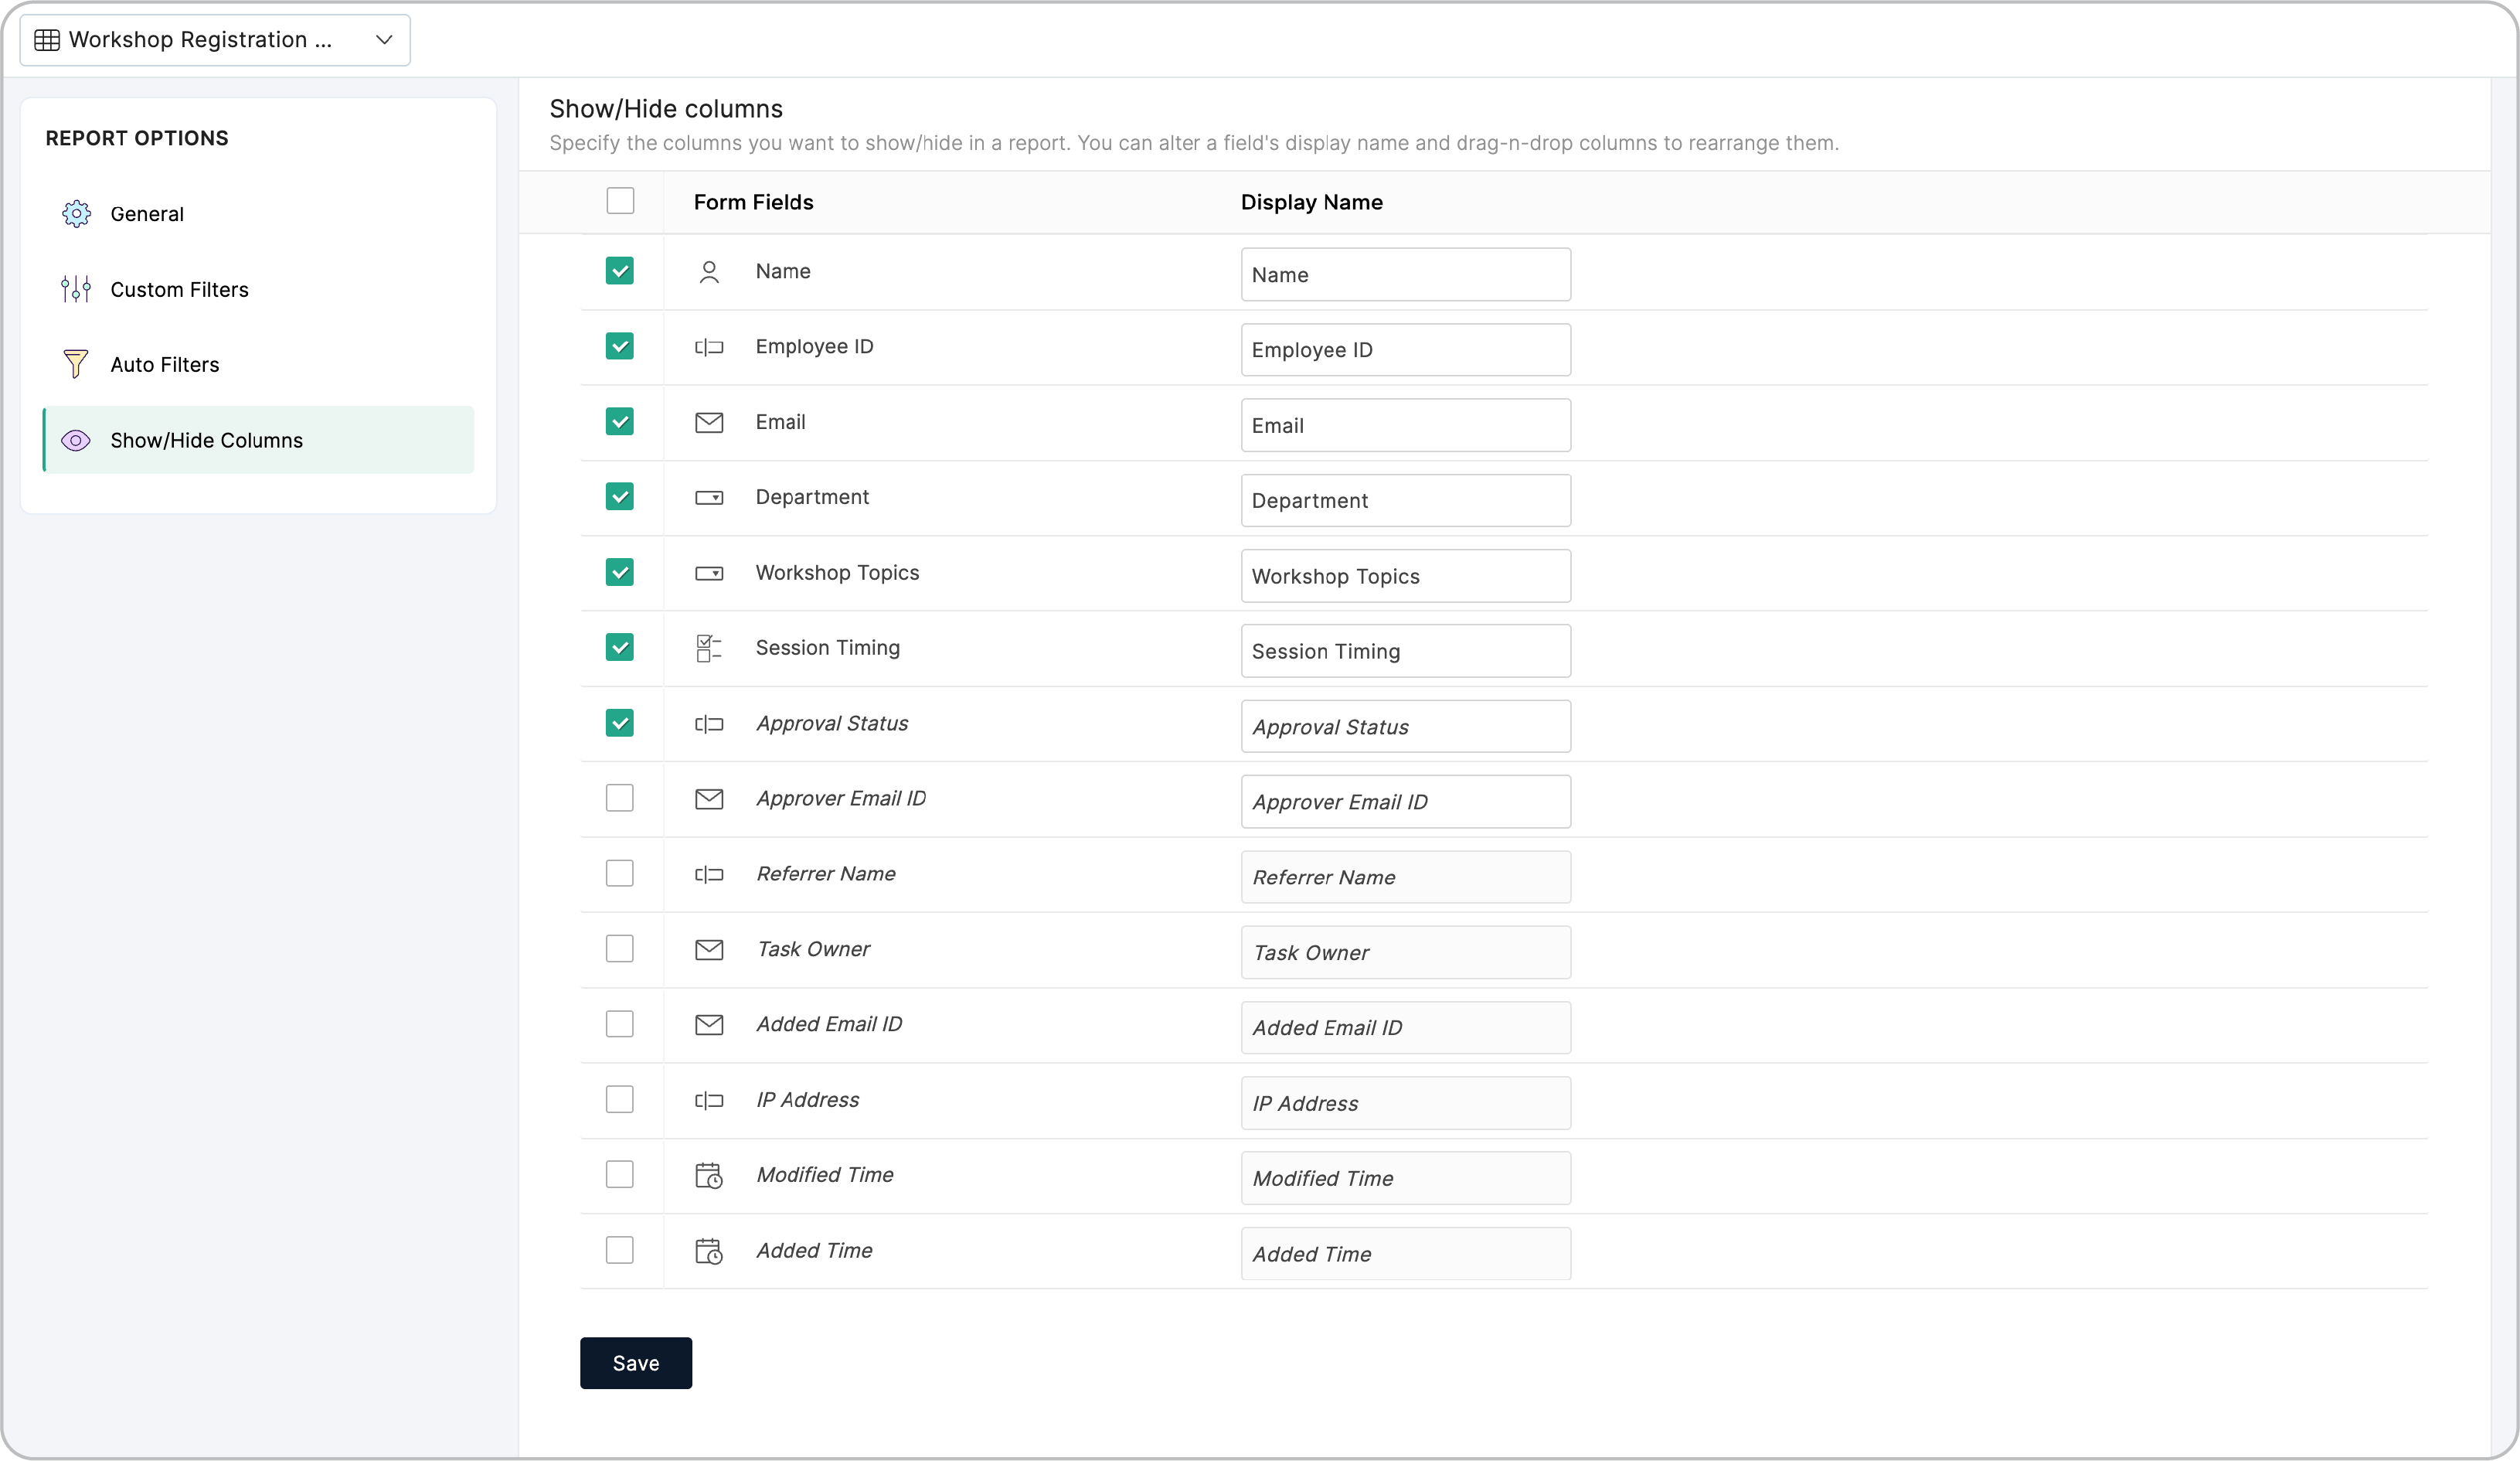Click the table grid icon in form selector
This screenshot has width=2520, height=1461.
pyautogui.click(x=47, y=39)
